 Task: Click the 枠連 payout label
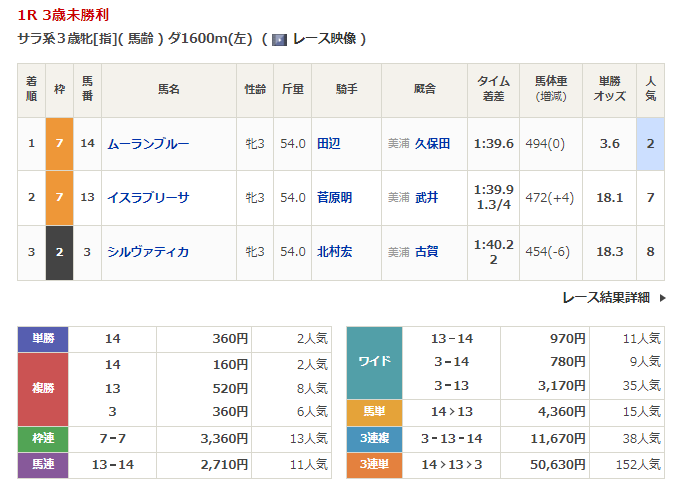(x=42, y=439)
